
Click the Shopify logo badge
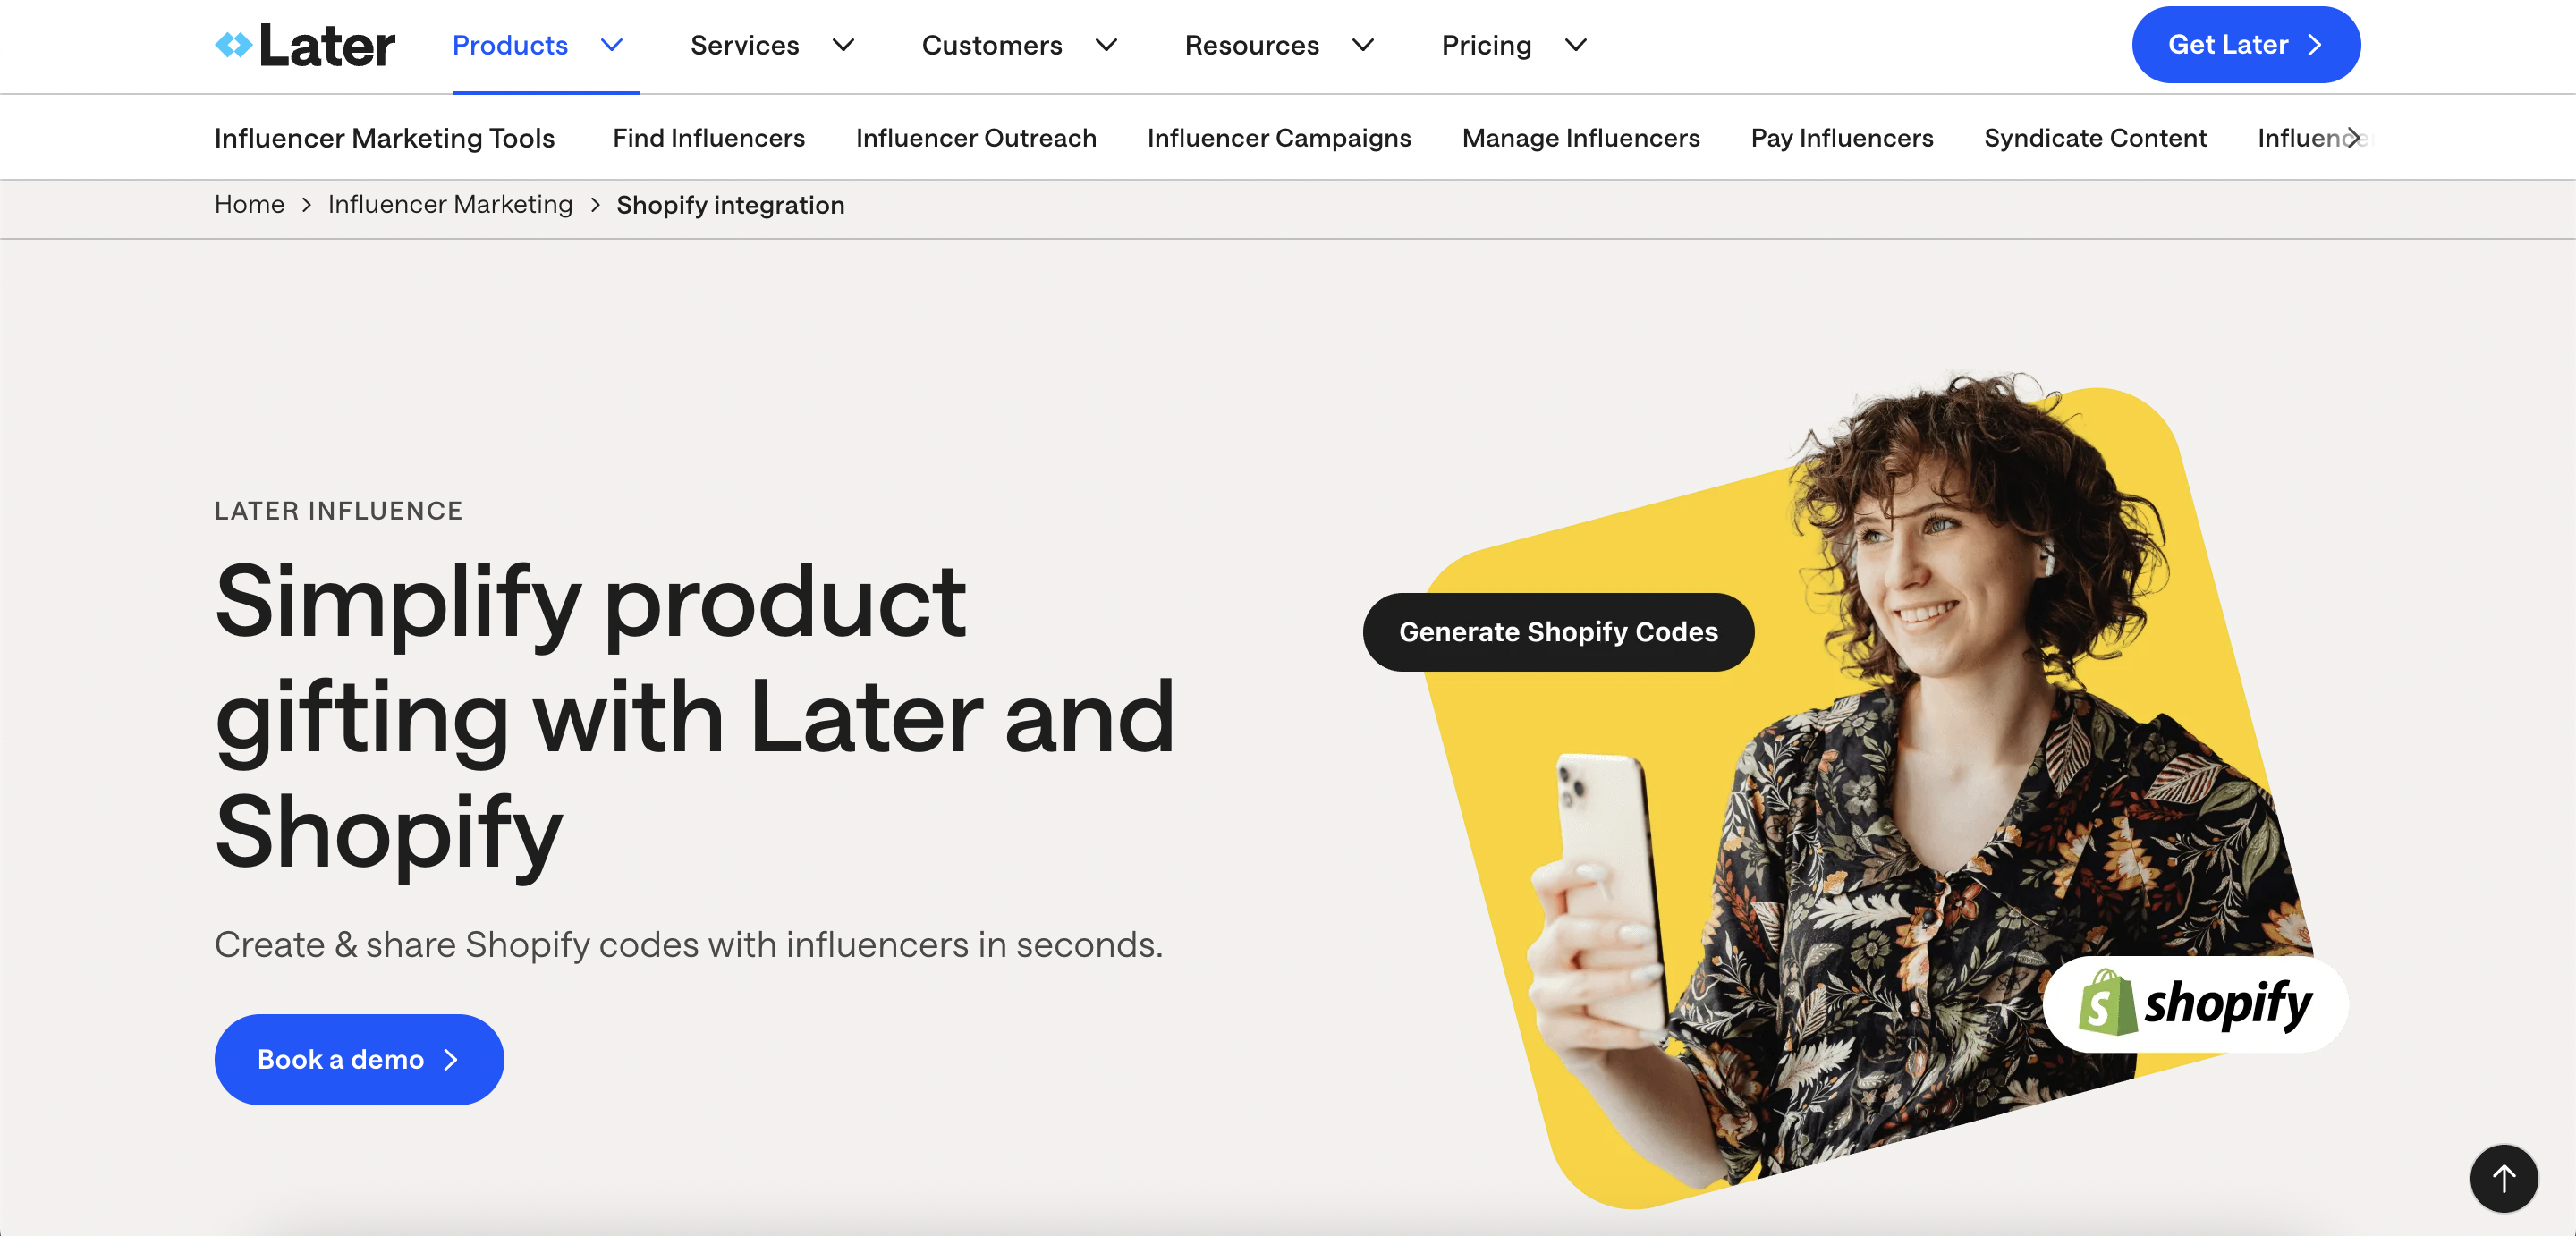[2195, 1003]
